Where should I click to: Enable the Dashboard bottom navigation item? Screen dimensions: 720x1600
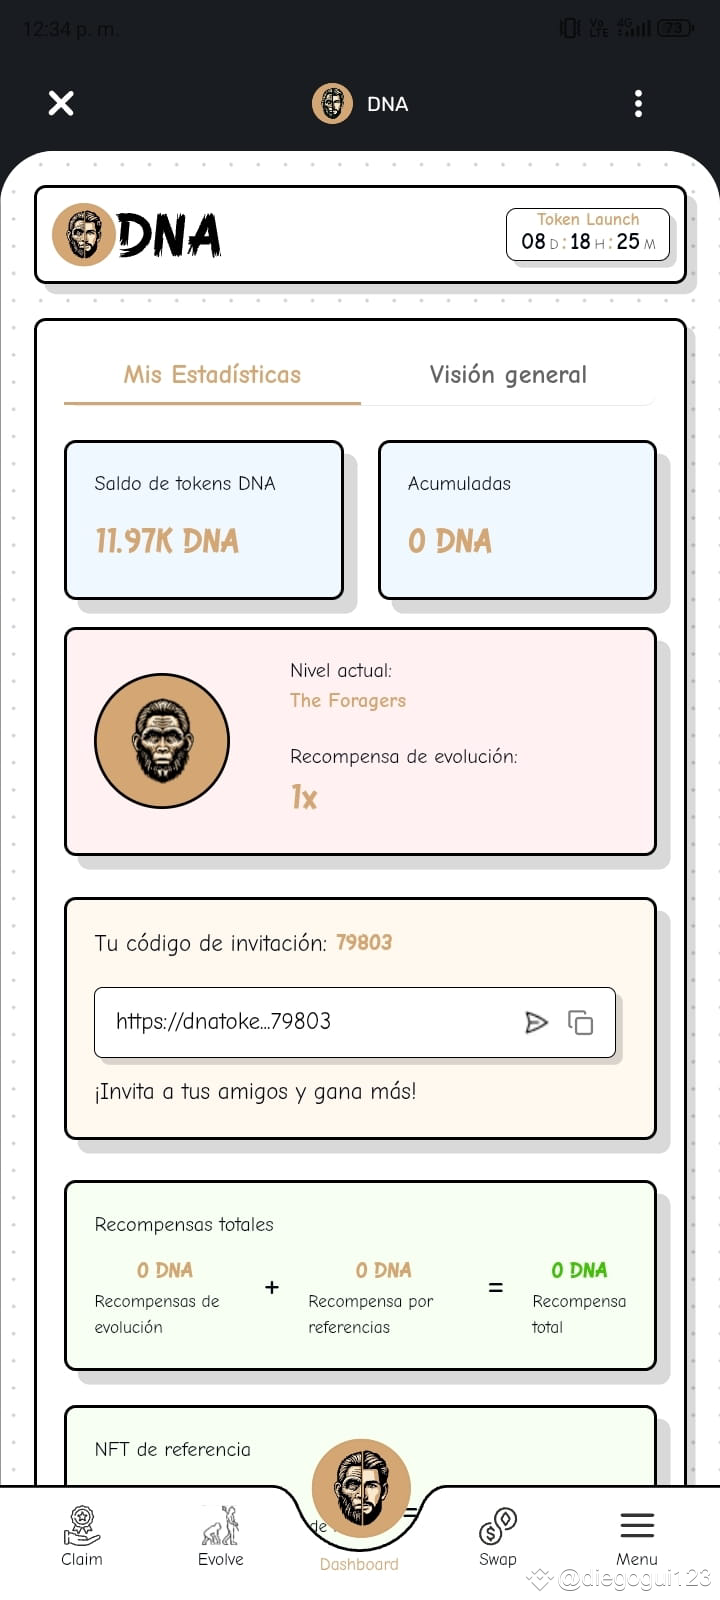359,1563
